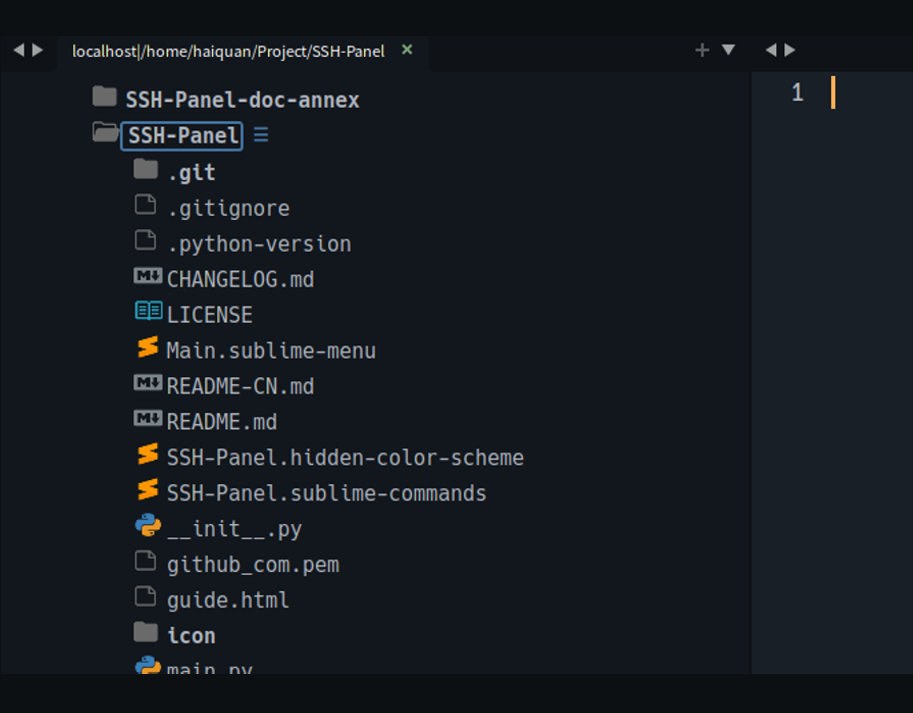Open Main.sublime-menu

(271, 351)
